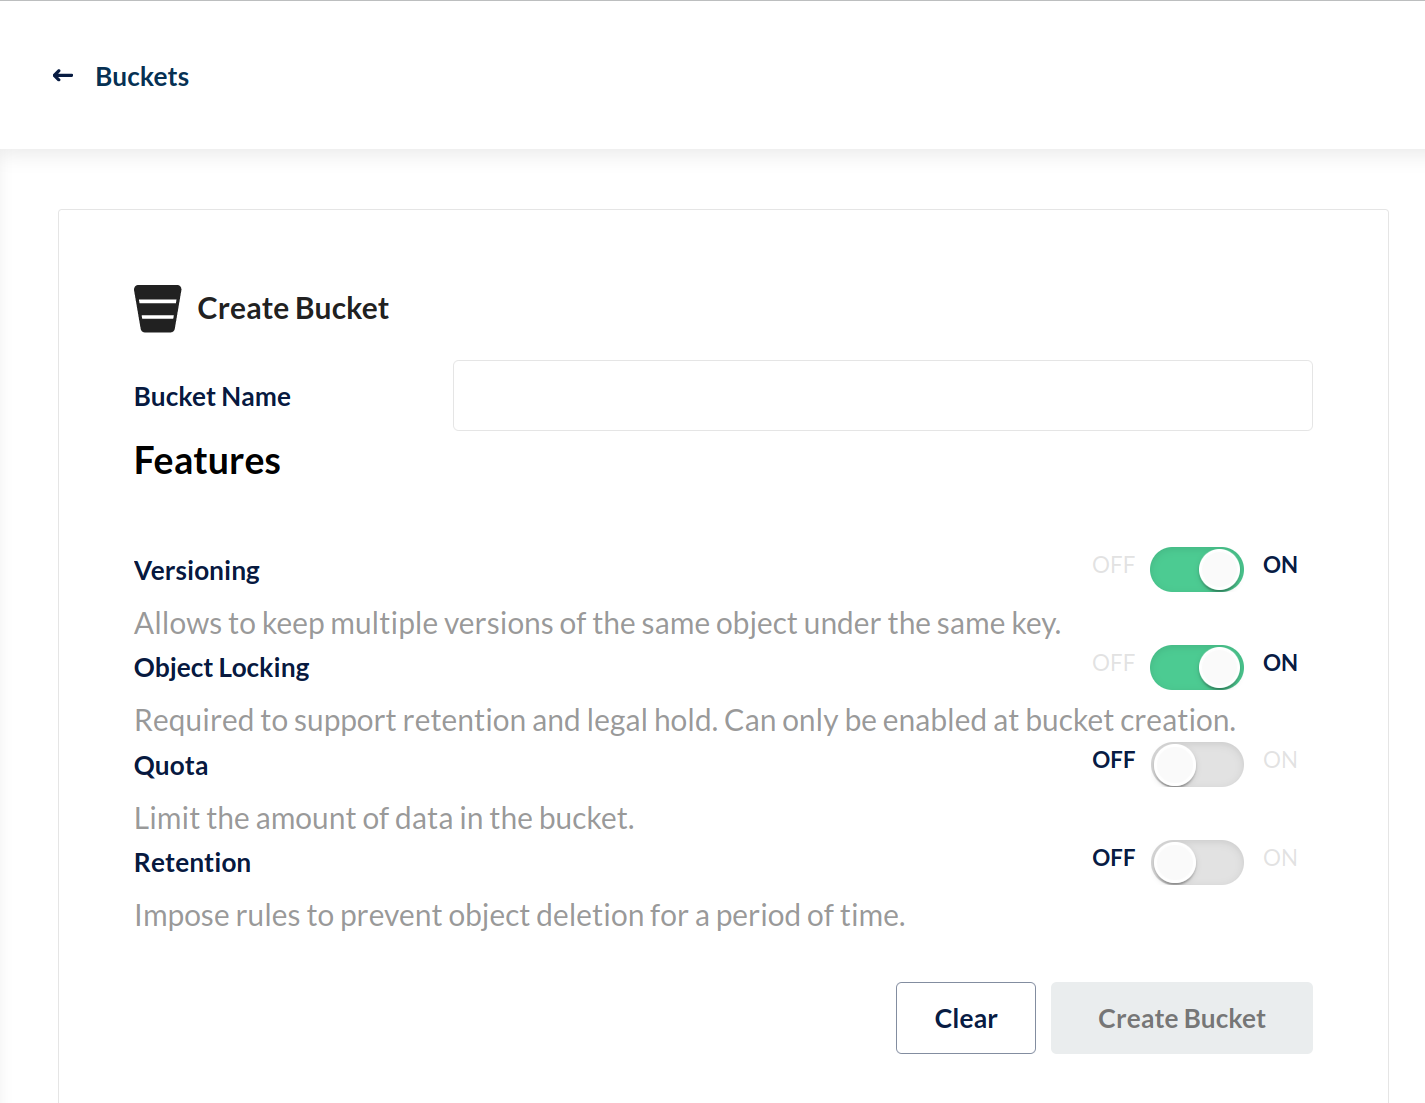The image size is (1425, 1103).
Task: Enable the Quota toggle switch
Action: tap(1196, 765)
